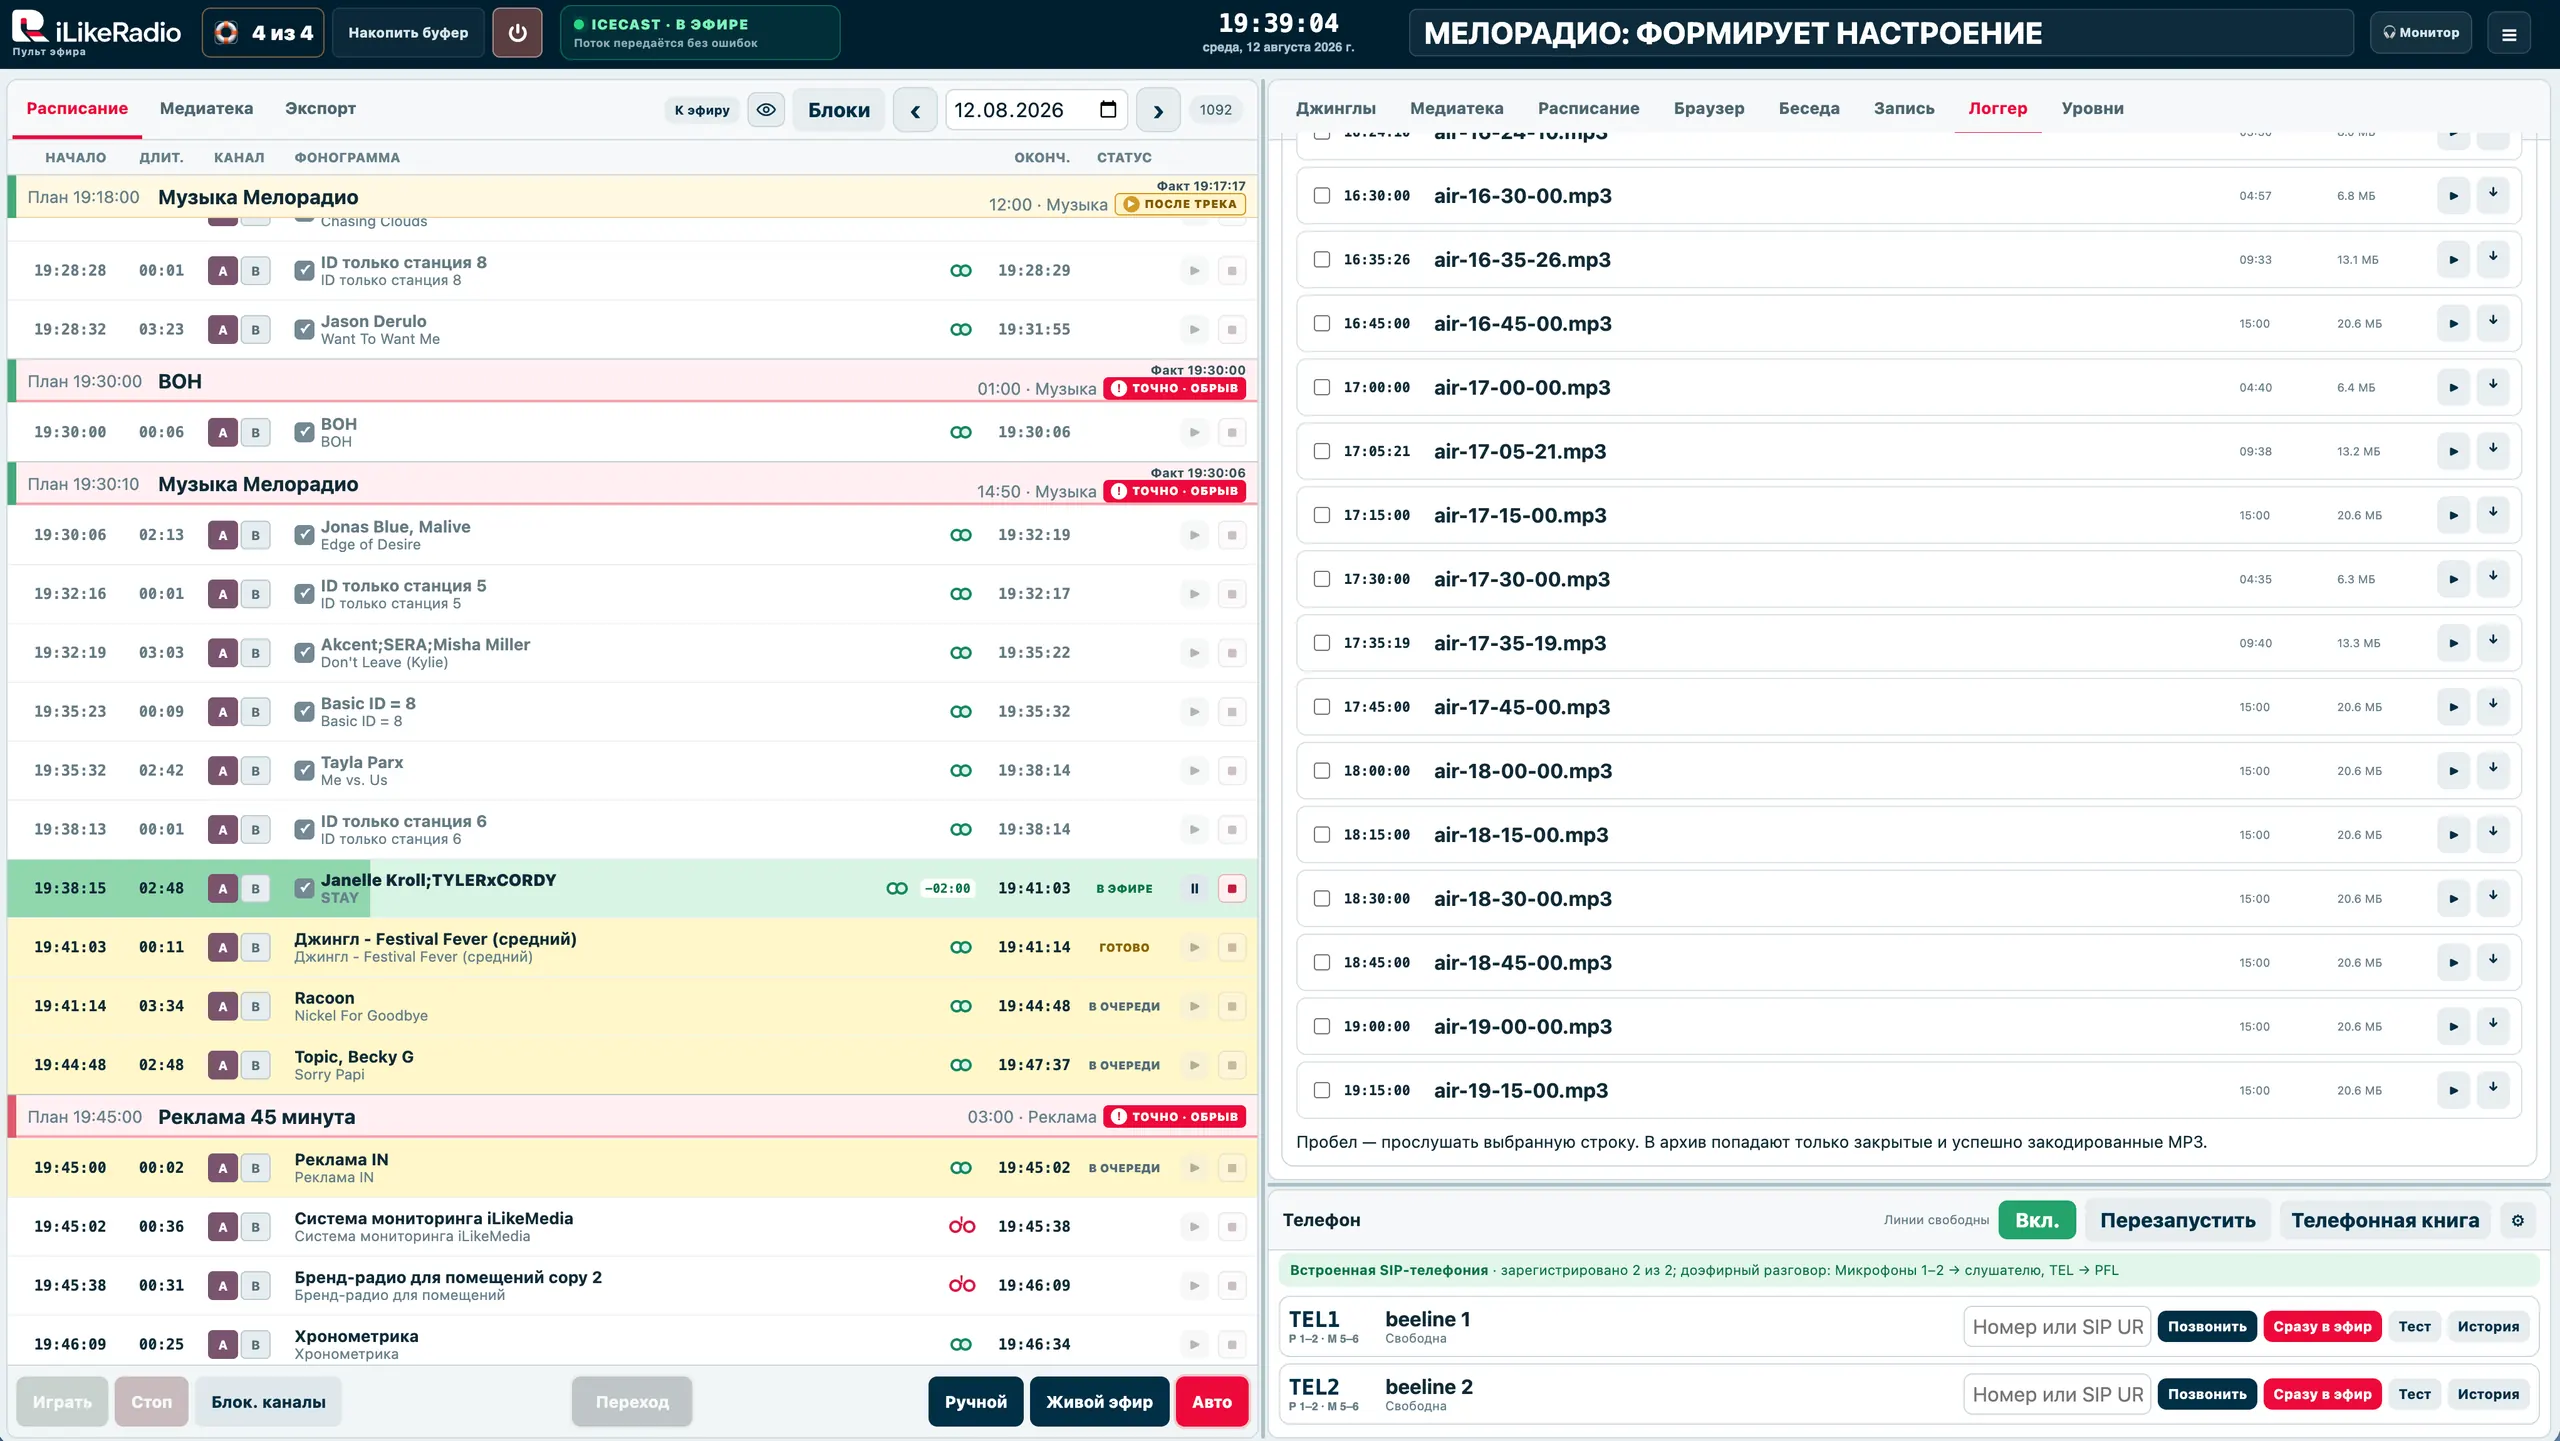Open the Джинглы tab in right panel

coord(1336,108)
